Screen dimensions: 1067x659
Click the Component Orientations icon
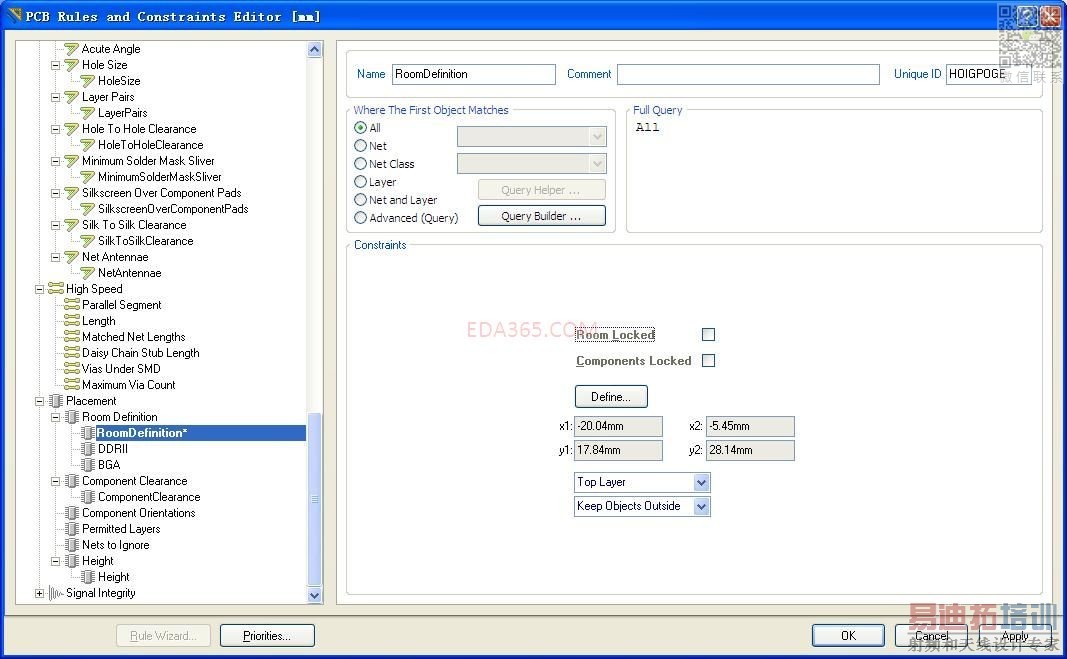point(71,513)
